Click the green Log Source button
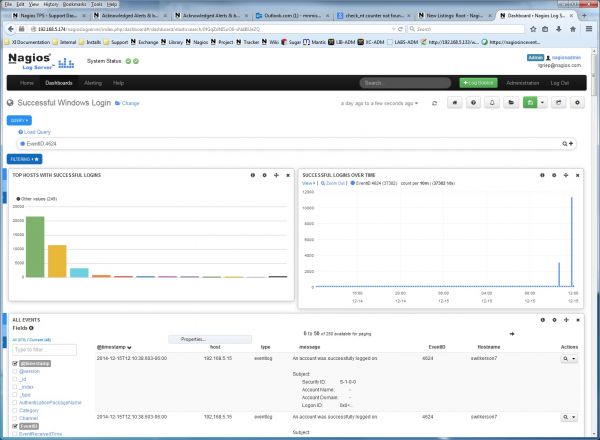The width and height of the screenshot is (600, 440). [x=480, y=82]
